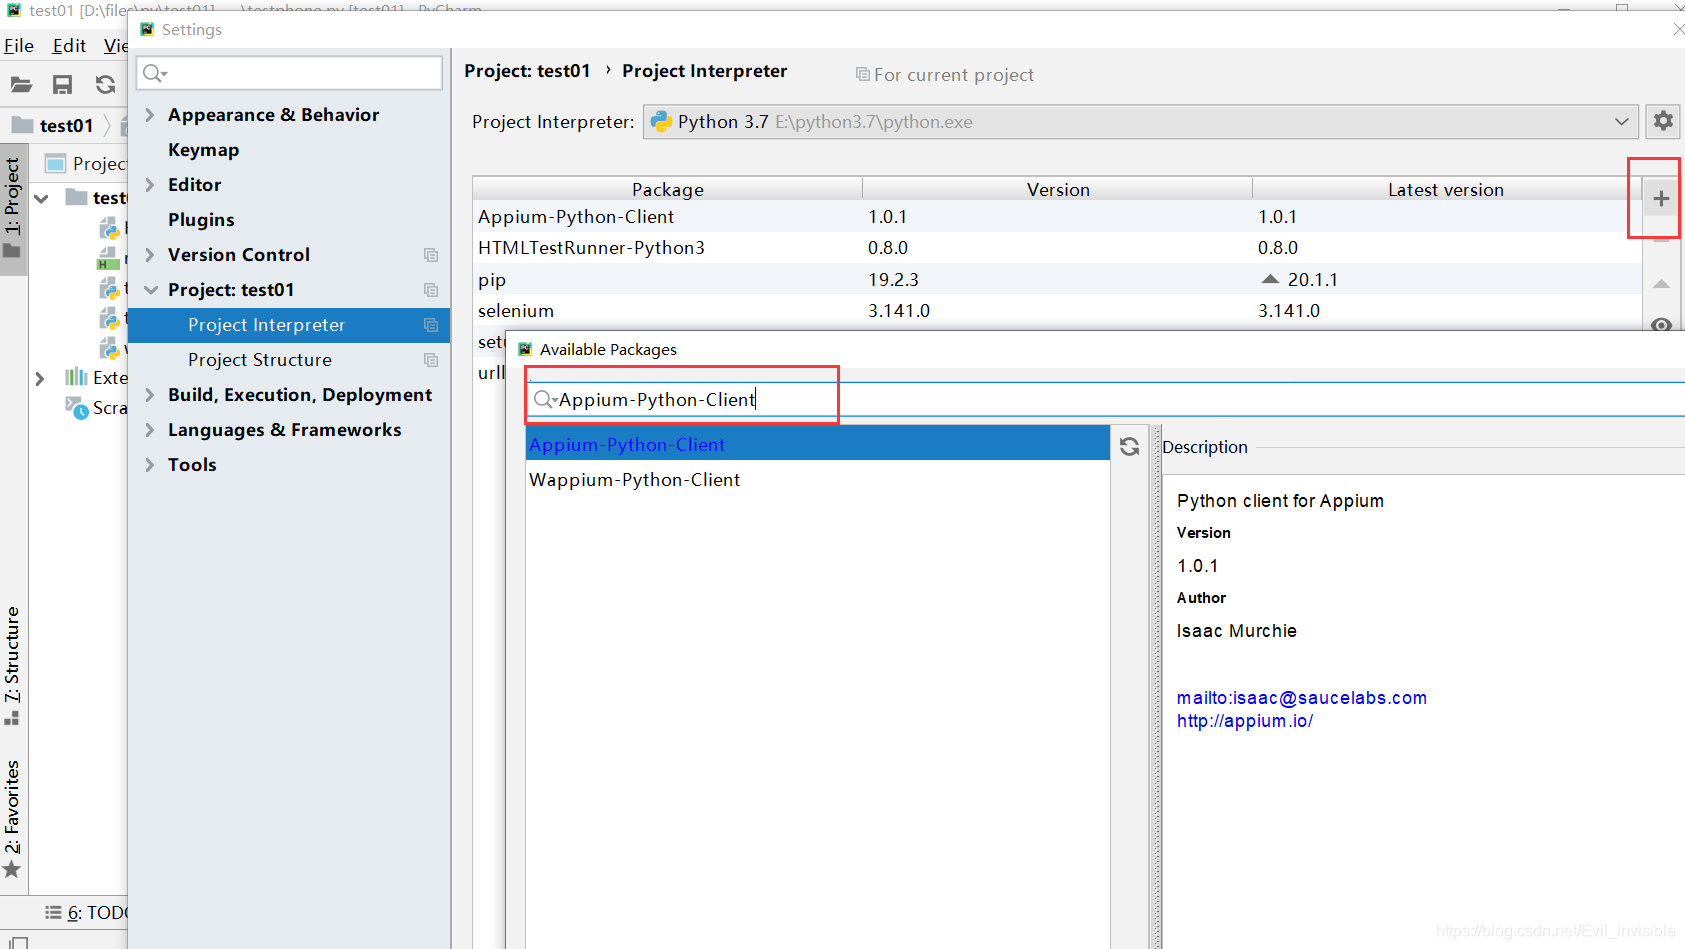Open the 7: Structure tool window tab

point(12,664)
